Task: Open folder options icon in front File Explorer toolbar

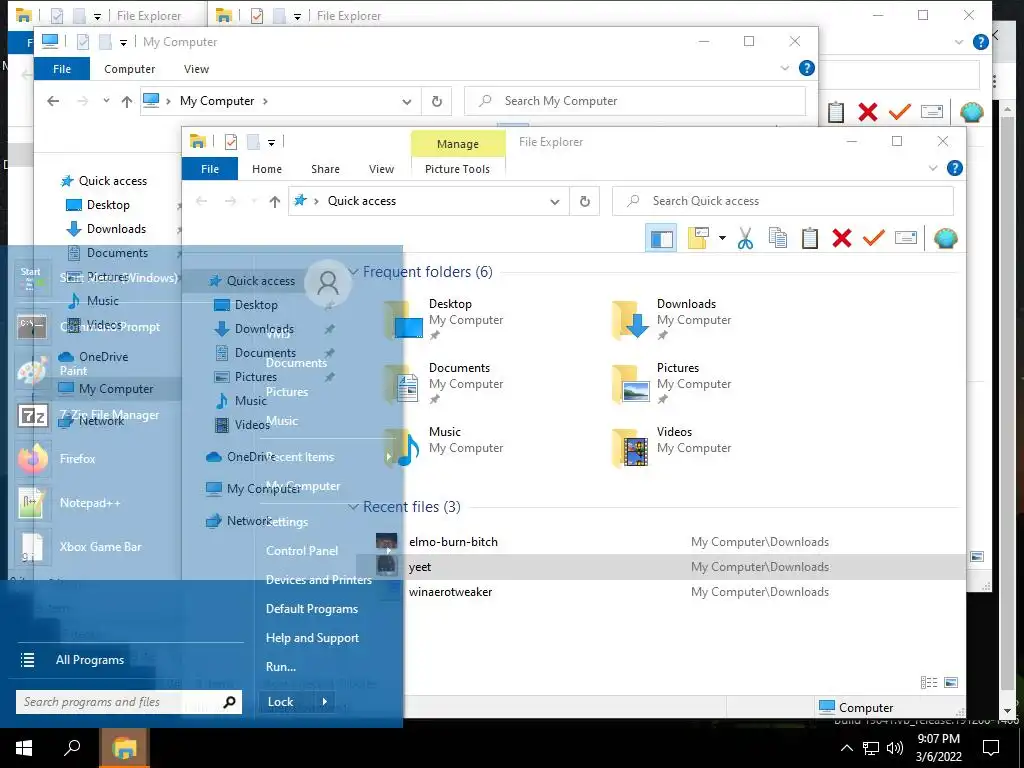Action: 698,238
